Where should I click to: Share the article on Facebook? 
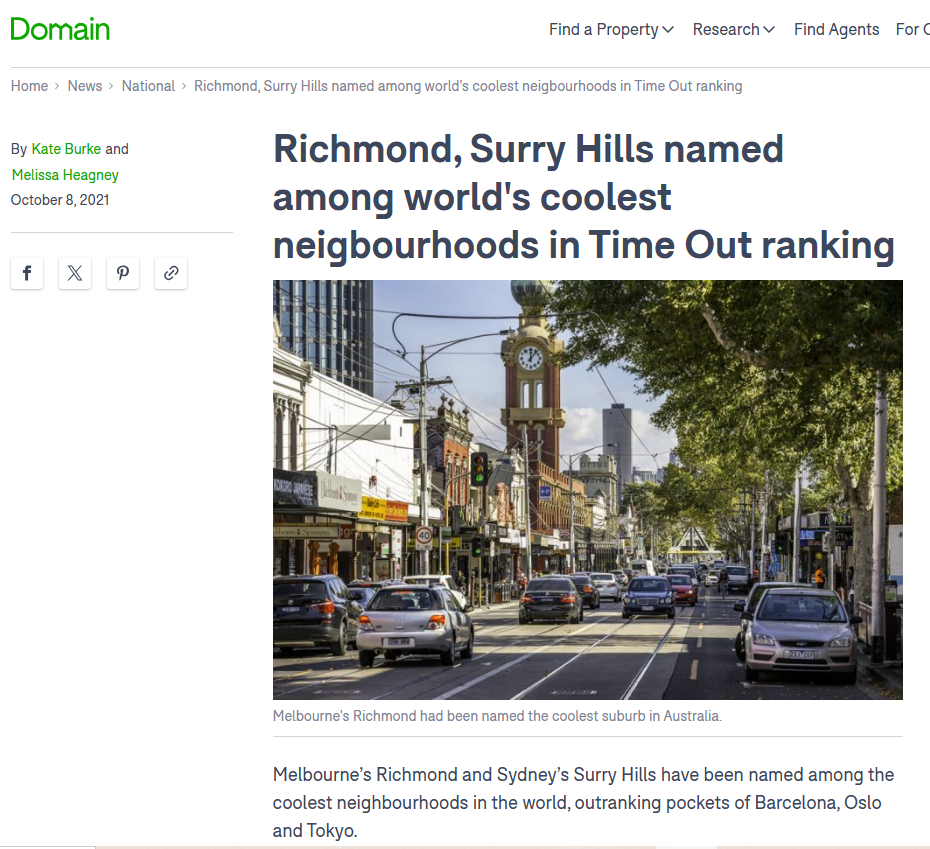click(x=27, y=273)
